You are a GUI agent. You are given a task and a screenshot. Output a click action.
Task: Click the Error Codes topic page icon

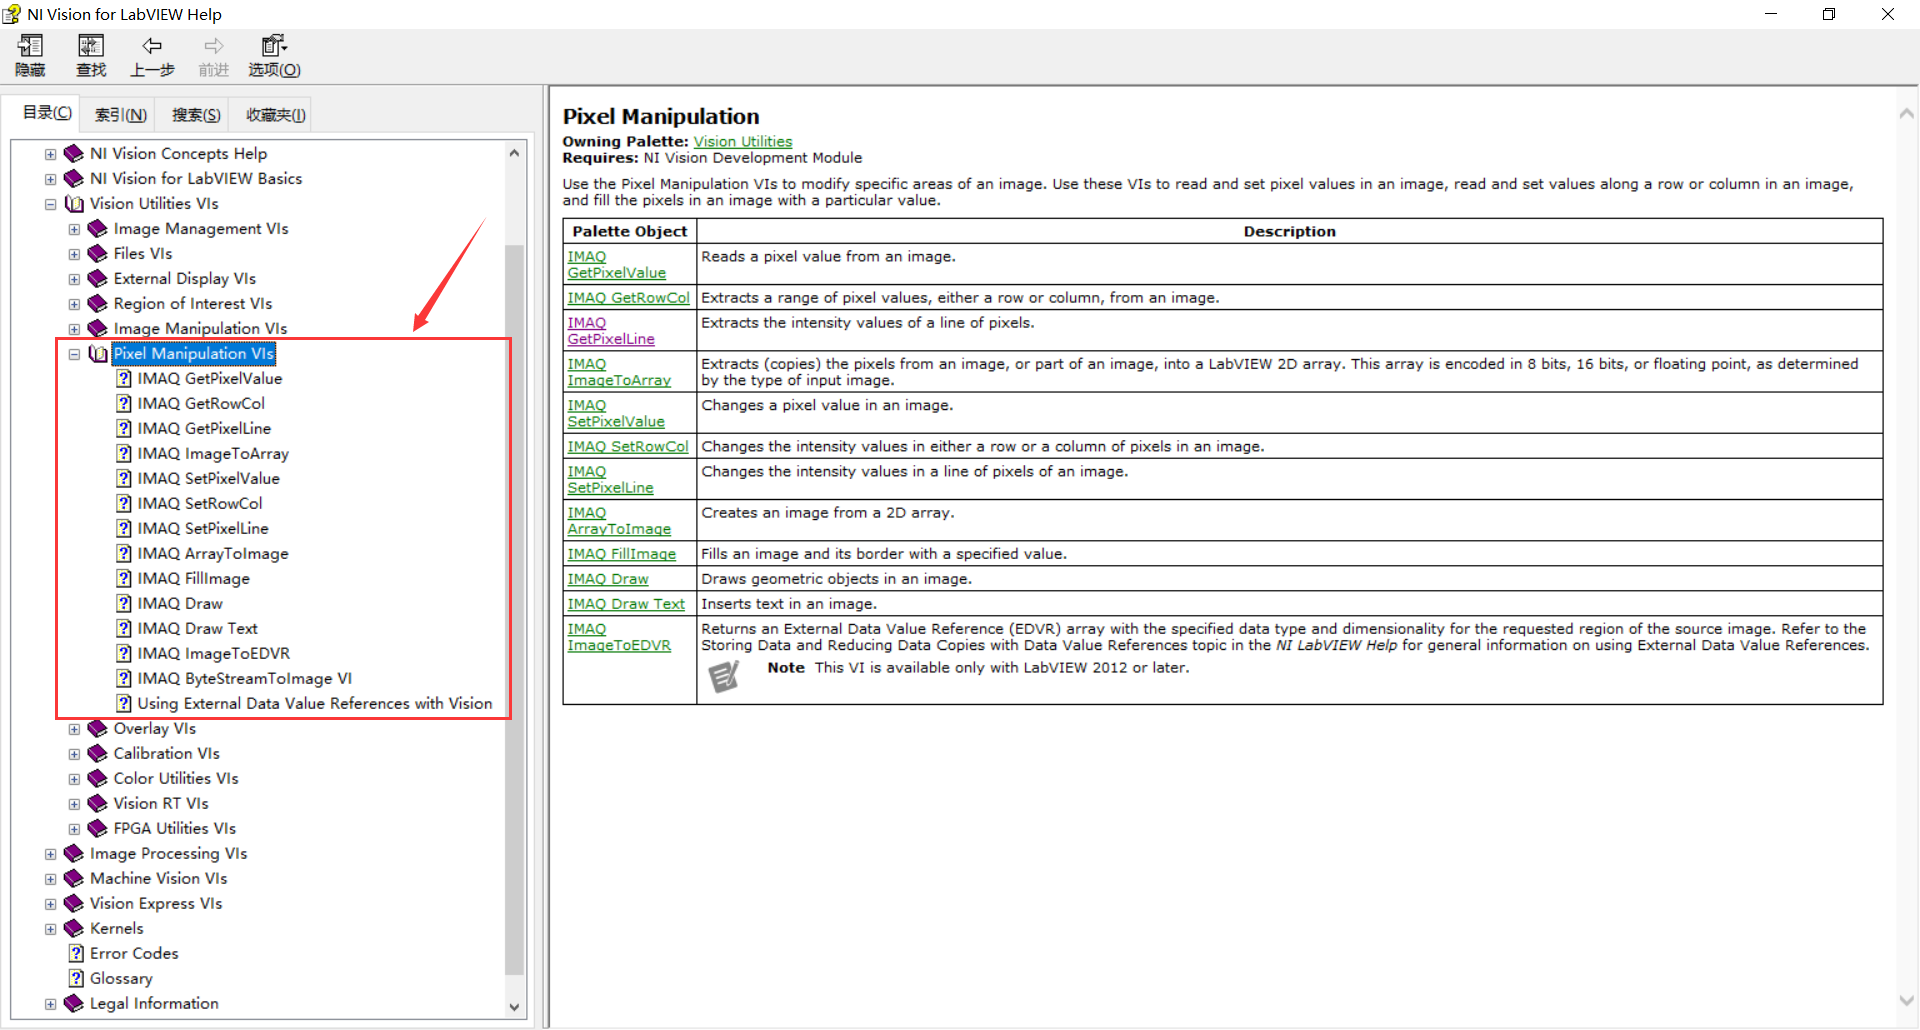click(x=76, y=953)
